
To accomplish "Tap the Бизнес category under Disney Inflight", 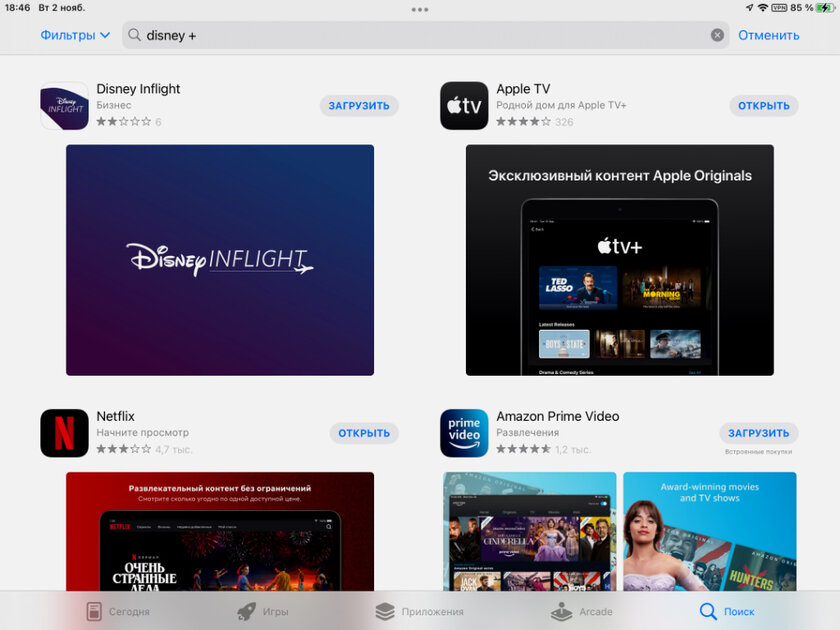I will click(114, 105).
